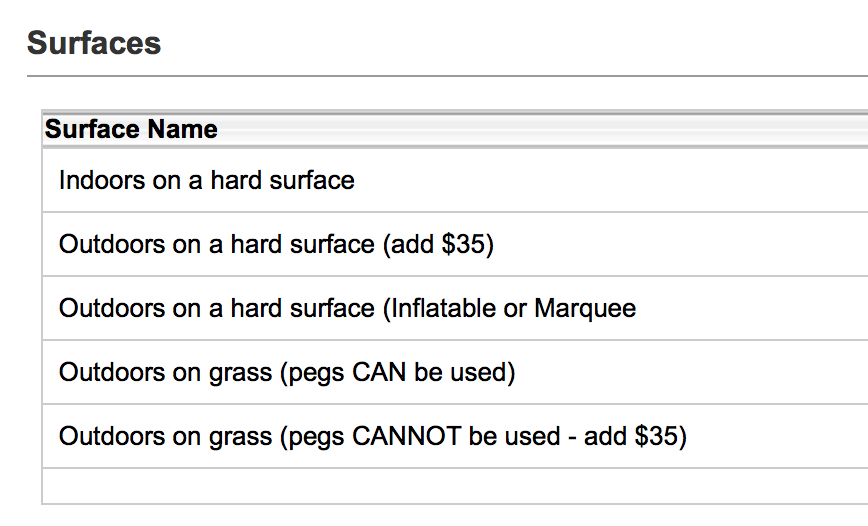
Task: Click the word "Marquee" in the third row
Action: [x=585, y=309]
